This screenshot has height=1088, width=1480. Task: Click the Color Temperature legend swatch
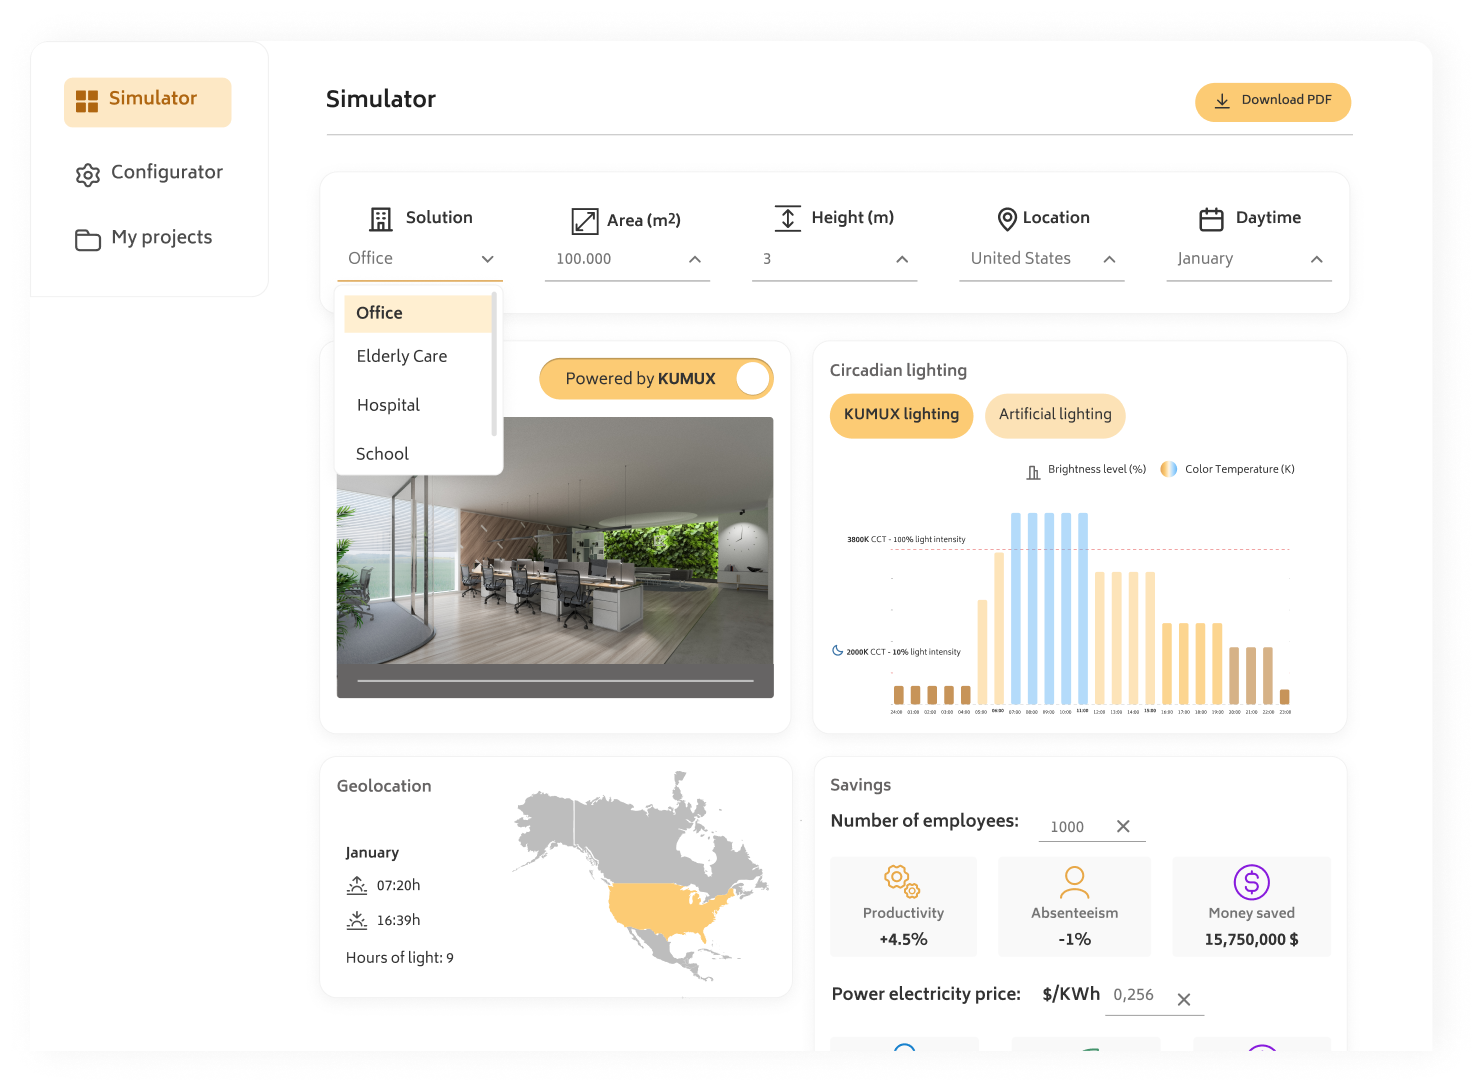point(1168,469)
